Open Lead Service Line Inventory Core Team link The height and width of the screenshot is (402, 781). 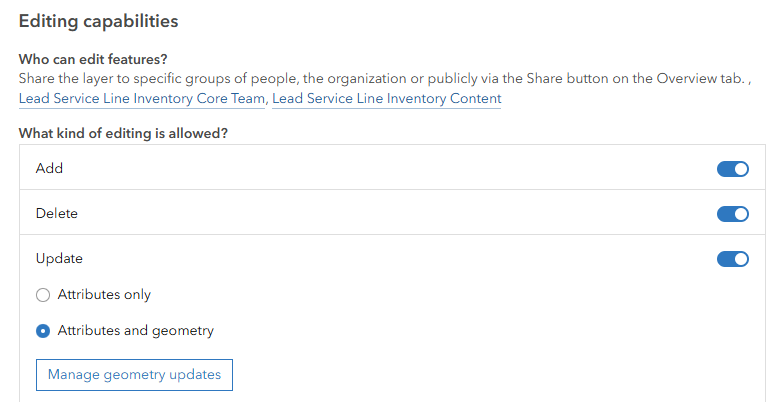coord(142,99)
